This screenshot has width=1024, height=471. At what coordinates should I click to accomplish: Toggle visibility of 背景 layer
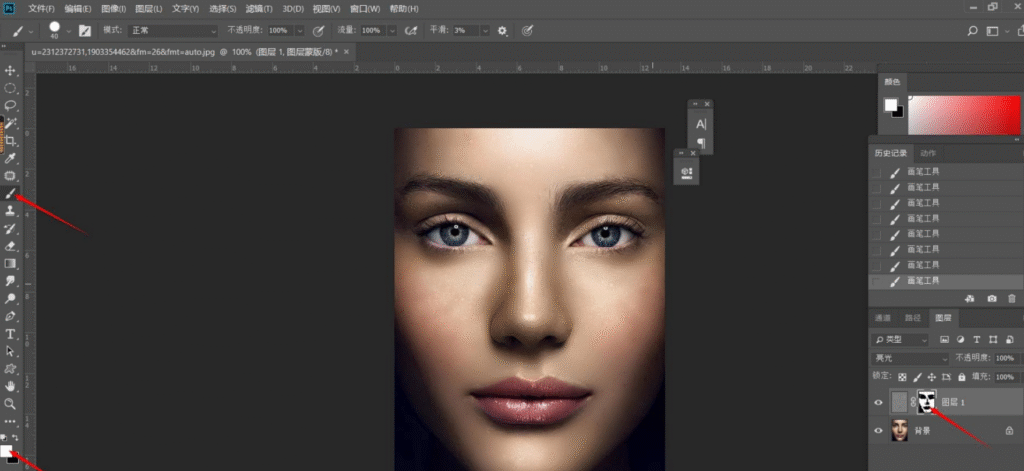point(878,430)
